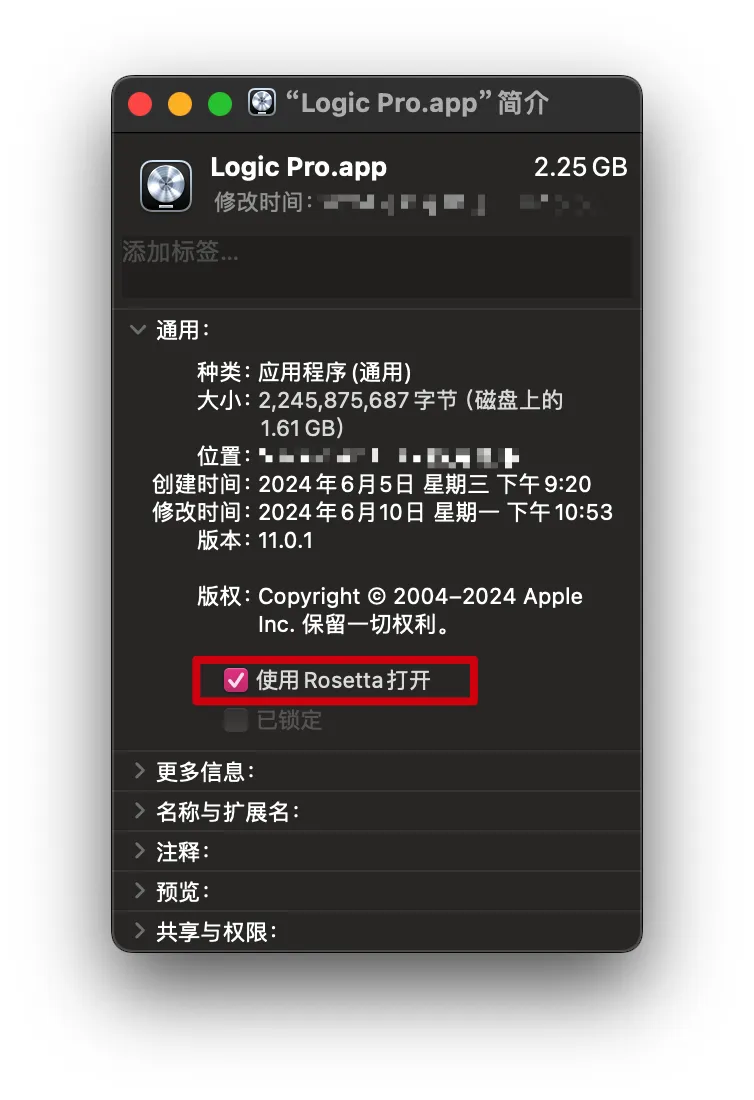Collapse the 通用 section chevron
754x1100 pixels.
138,329
